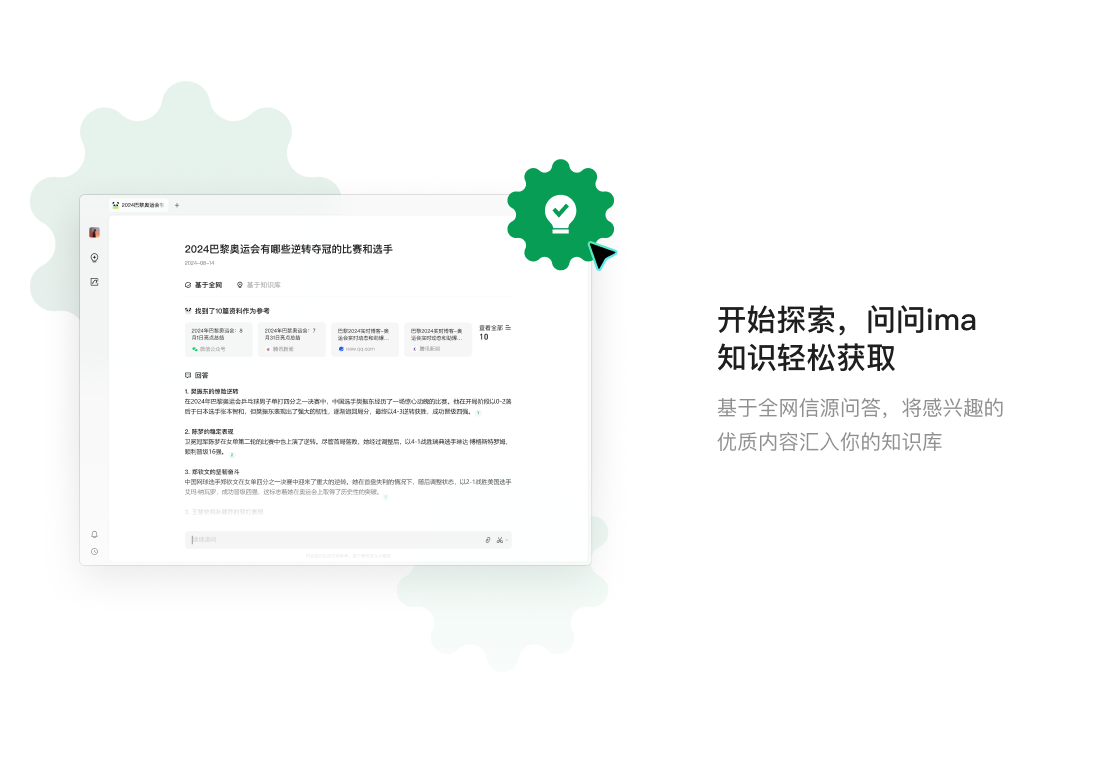Click the headline 开始探索，问问ima

click(x=846, y=320)
